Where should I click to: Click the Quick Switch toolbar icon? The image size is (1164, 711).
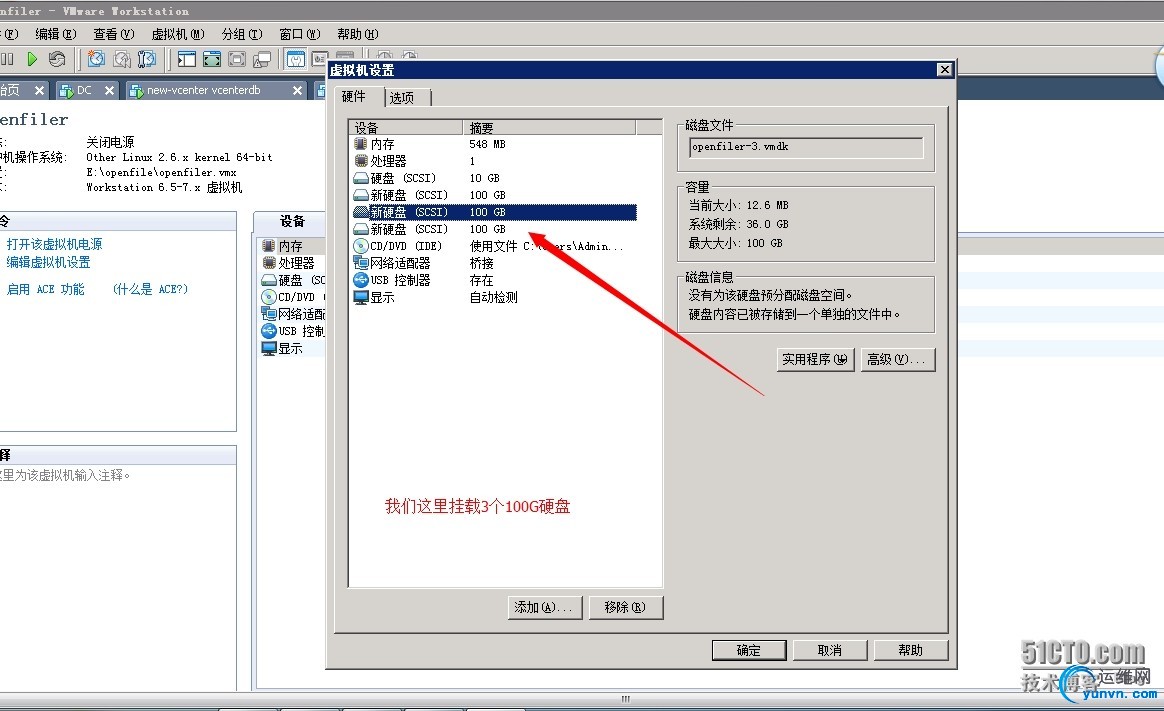(237, 59)
